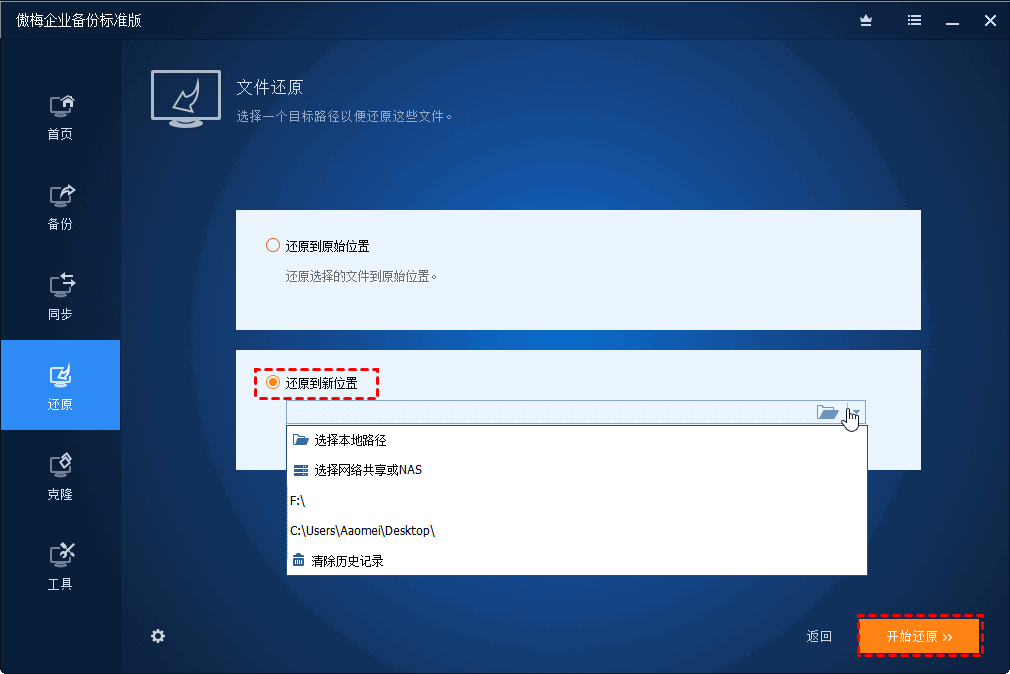Open the Restore (还原) sidebar section
1010x674 pixels.
pyautogui.click(x=61, y=385)
